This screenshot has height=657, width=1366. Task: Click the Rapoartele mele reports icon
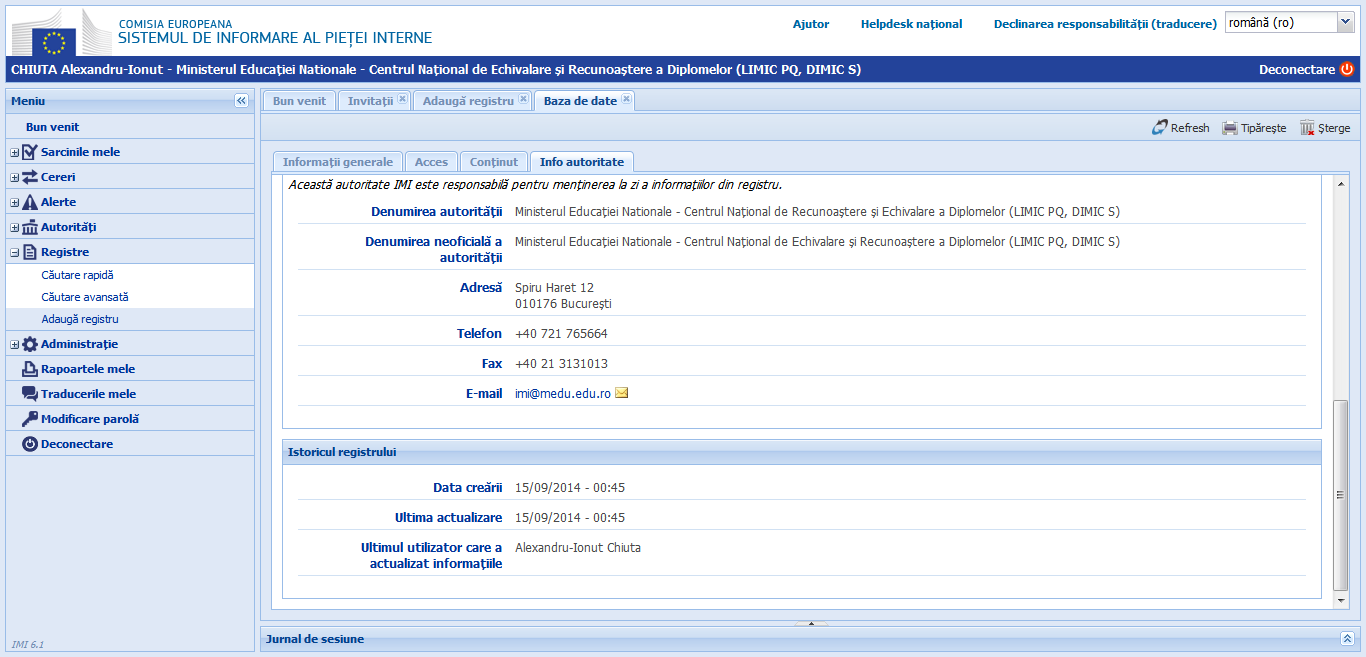point(31,368)
